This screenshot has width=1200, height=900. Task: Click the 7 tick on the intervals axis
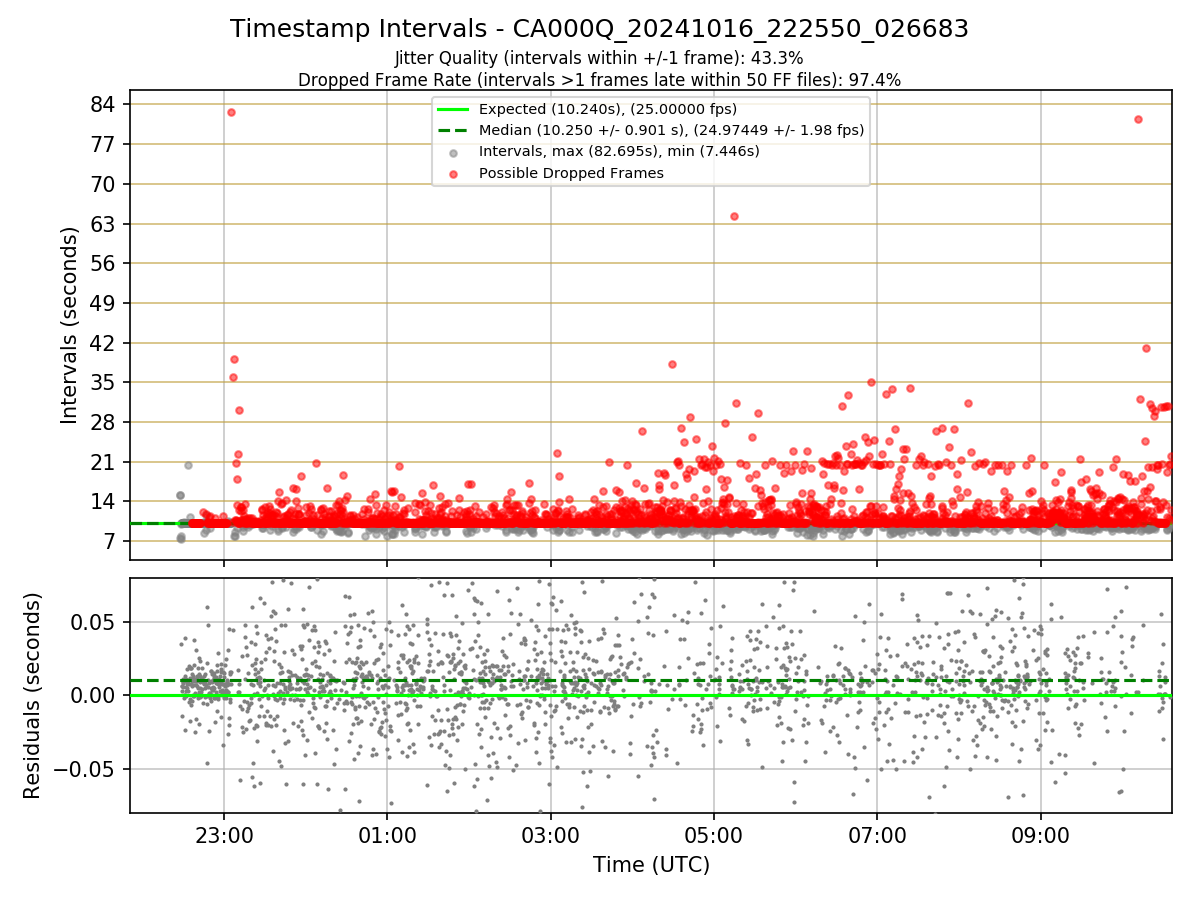[111, 541]
